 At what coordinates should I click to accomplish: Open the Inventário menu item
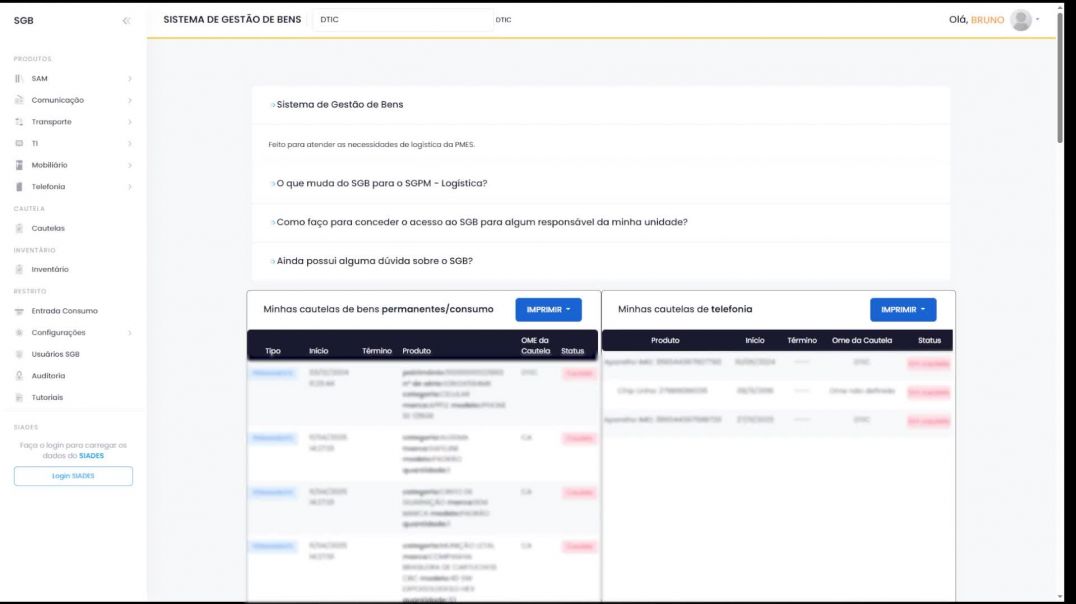[50, 270]
